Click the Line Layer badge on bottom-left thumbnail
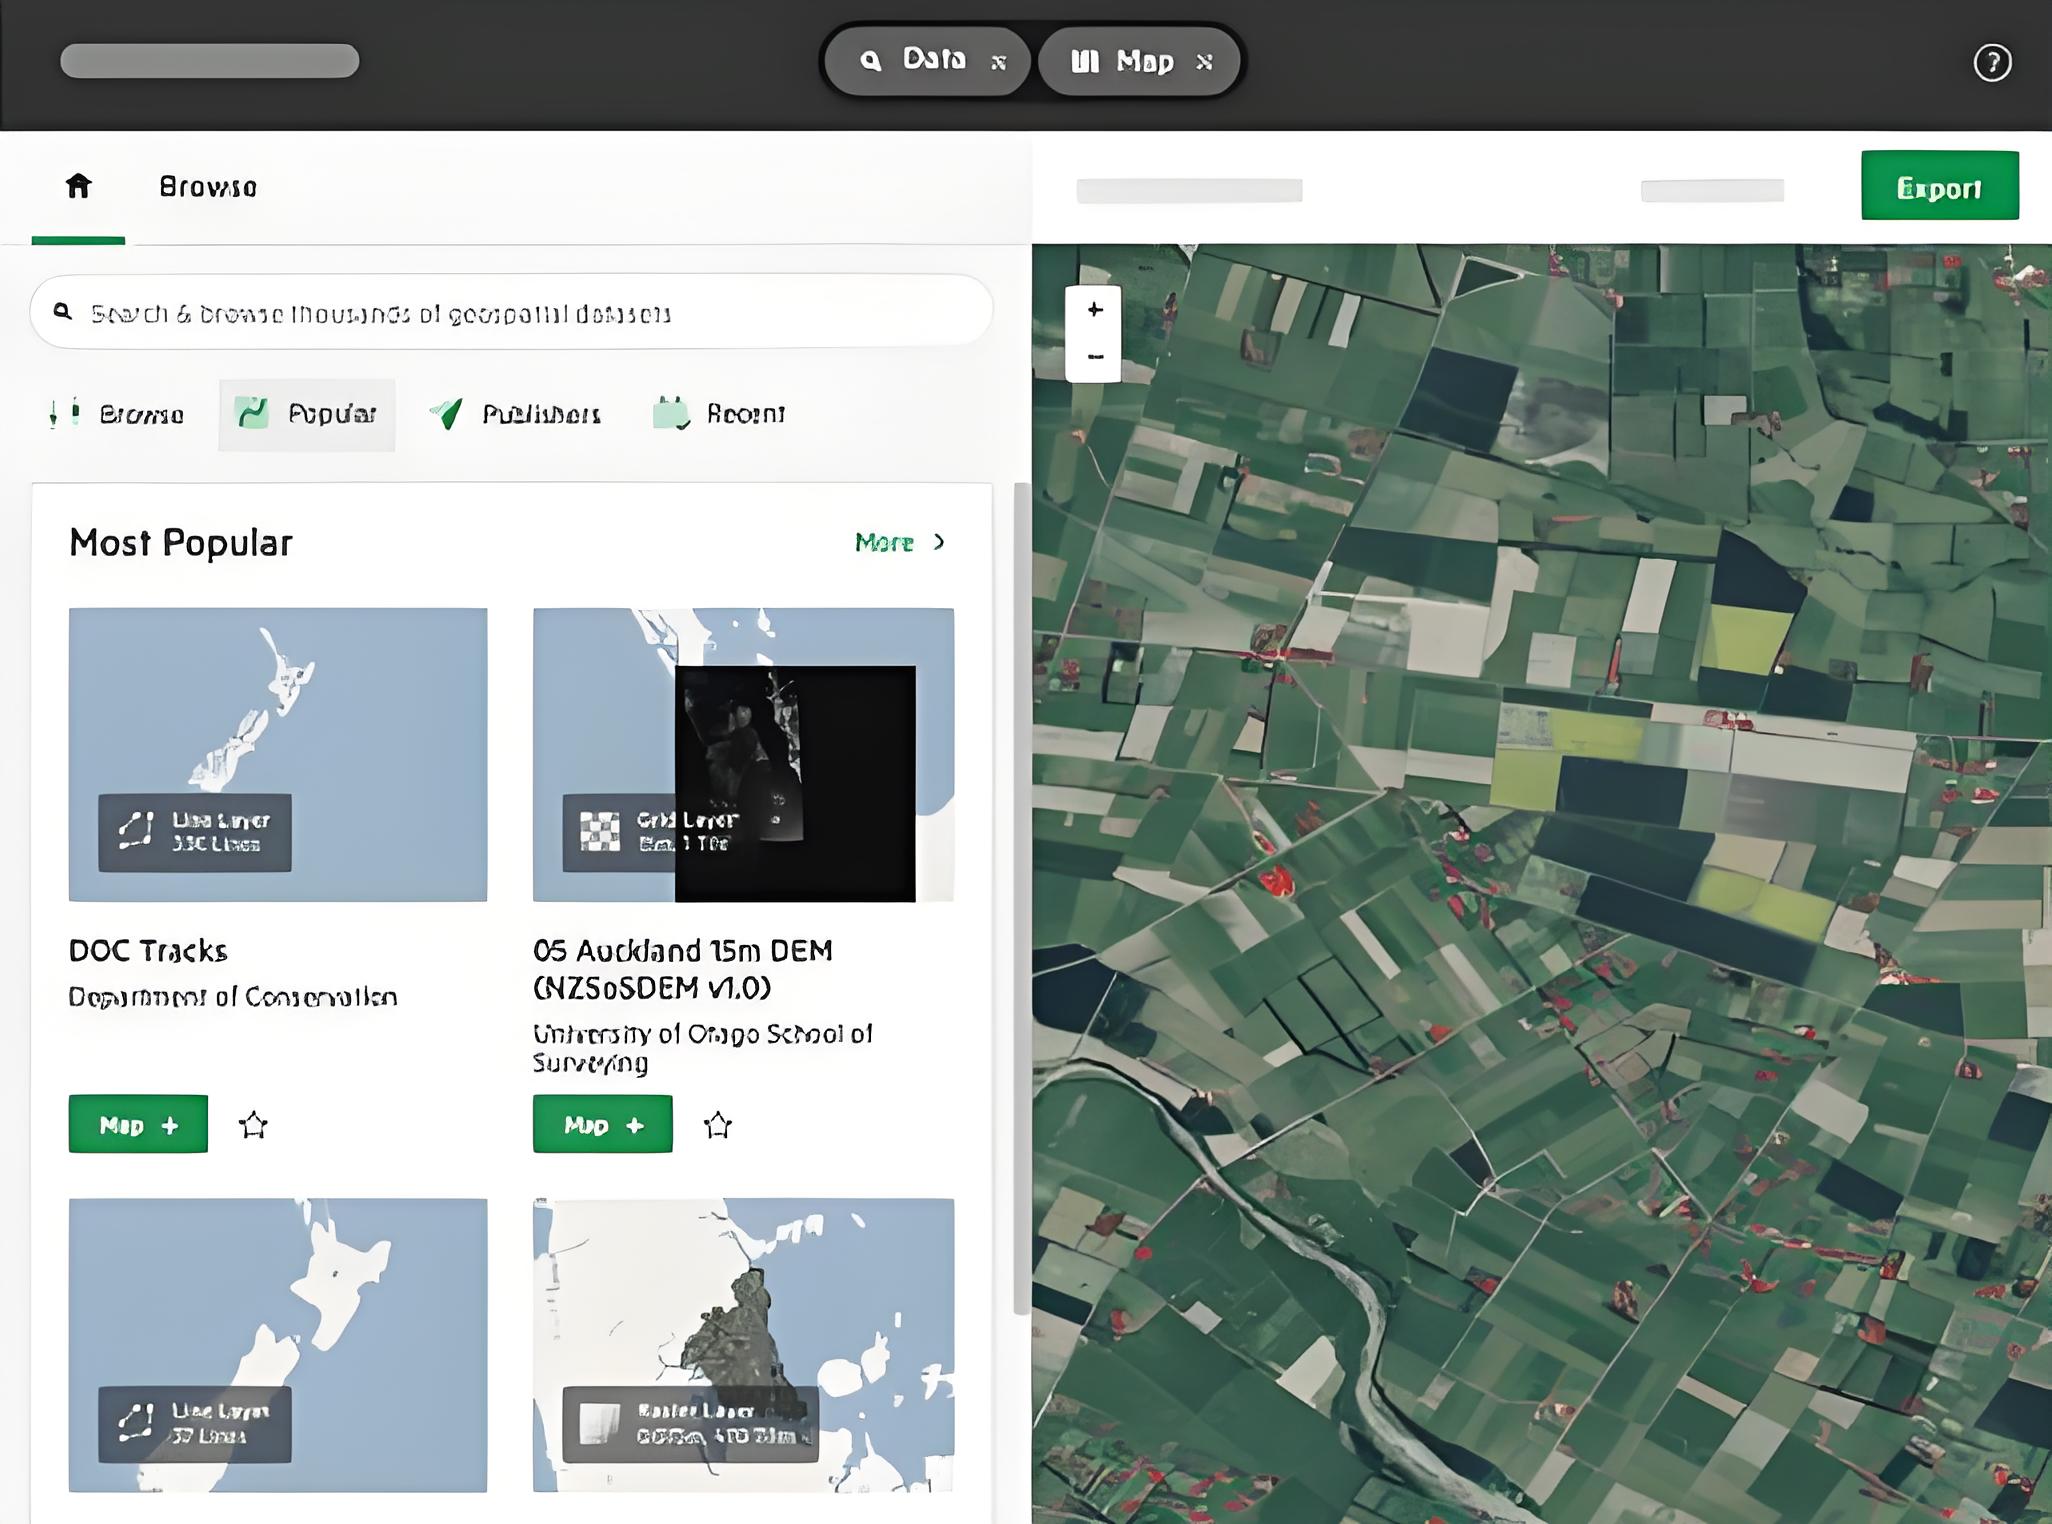The width and height of the screenshot is (2052, 1524). pos(195,1424)
